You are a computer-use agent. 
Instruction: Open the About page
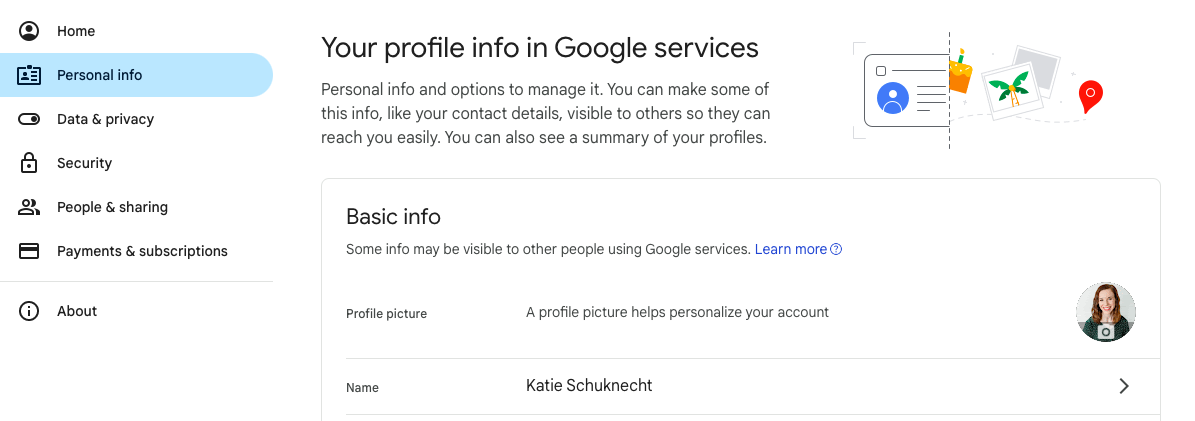(x=77, y=311)
